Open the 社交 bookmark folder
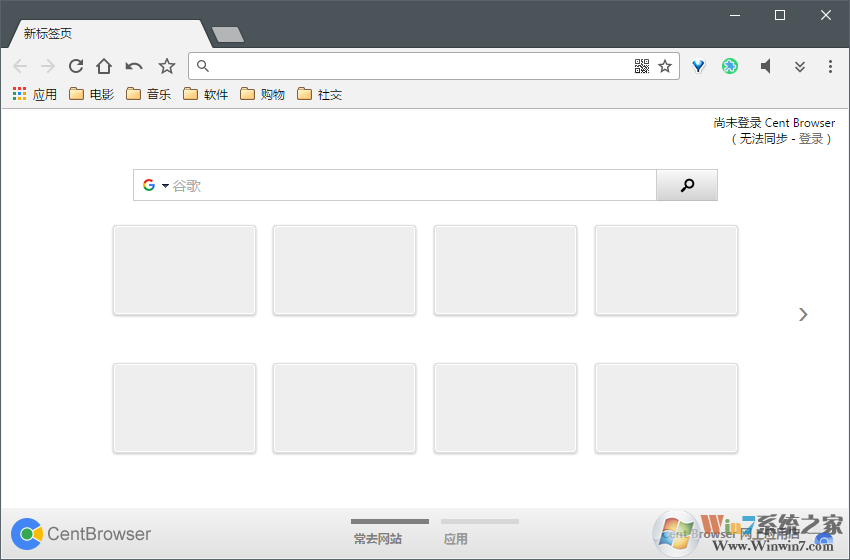The width and height of the screenshot is (850, 560). (x=319, y=94)
